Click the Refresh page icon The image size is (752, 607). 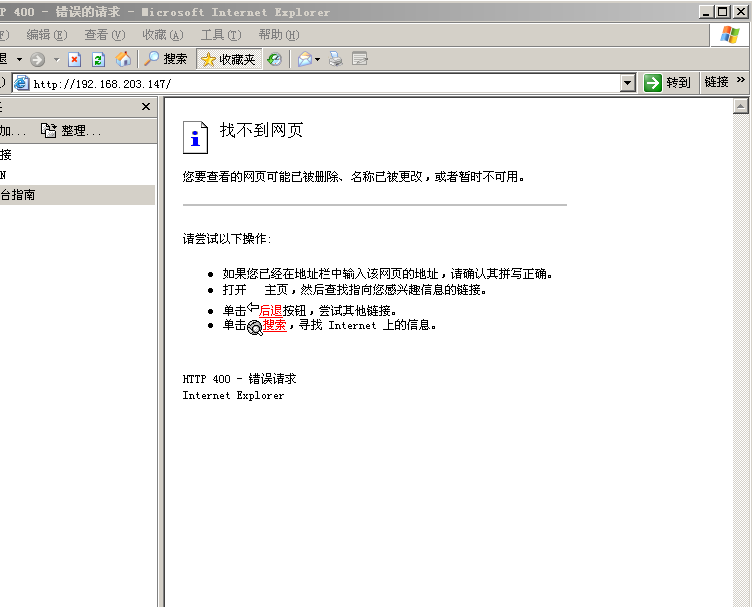[x=98, y=59]
